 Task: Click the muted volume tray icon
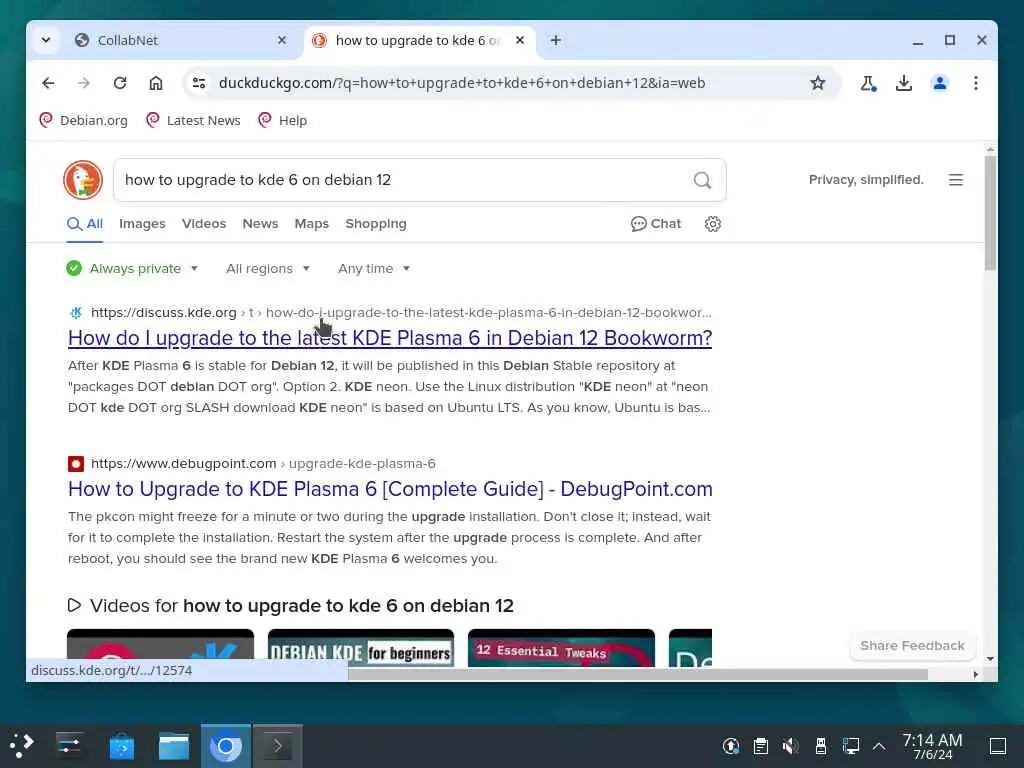pyautogui.click(x=790, y=746)
